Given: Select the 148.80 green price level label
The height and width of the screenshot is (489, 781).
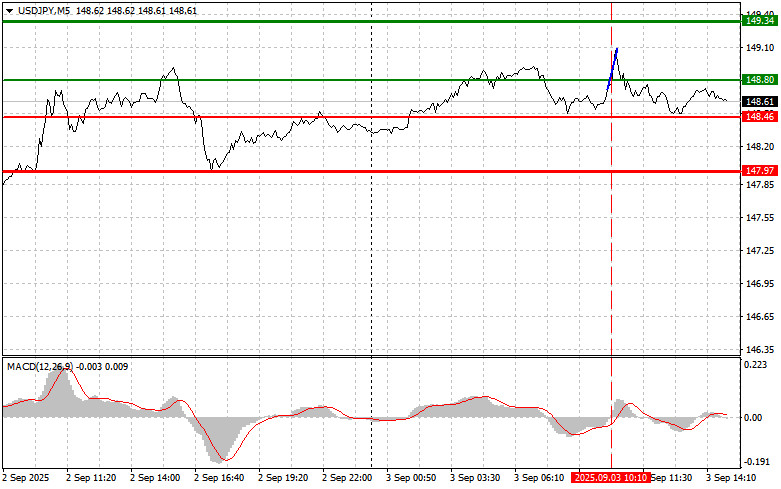Looking at the screenshot, I should pyautogui.click(x=760, y=80).
